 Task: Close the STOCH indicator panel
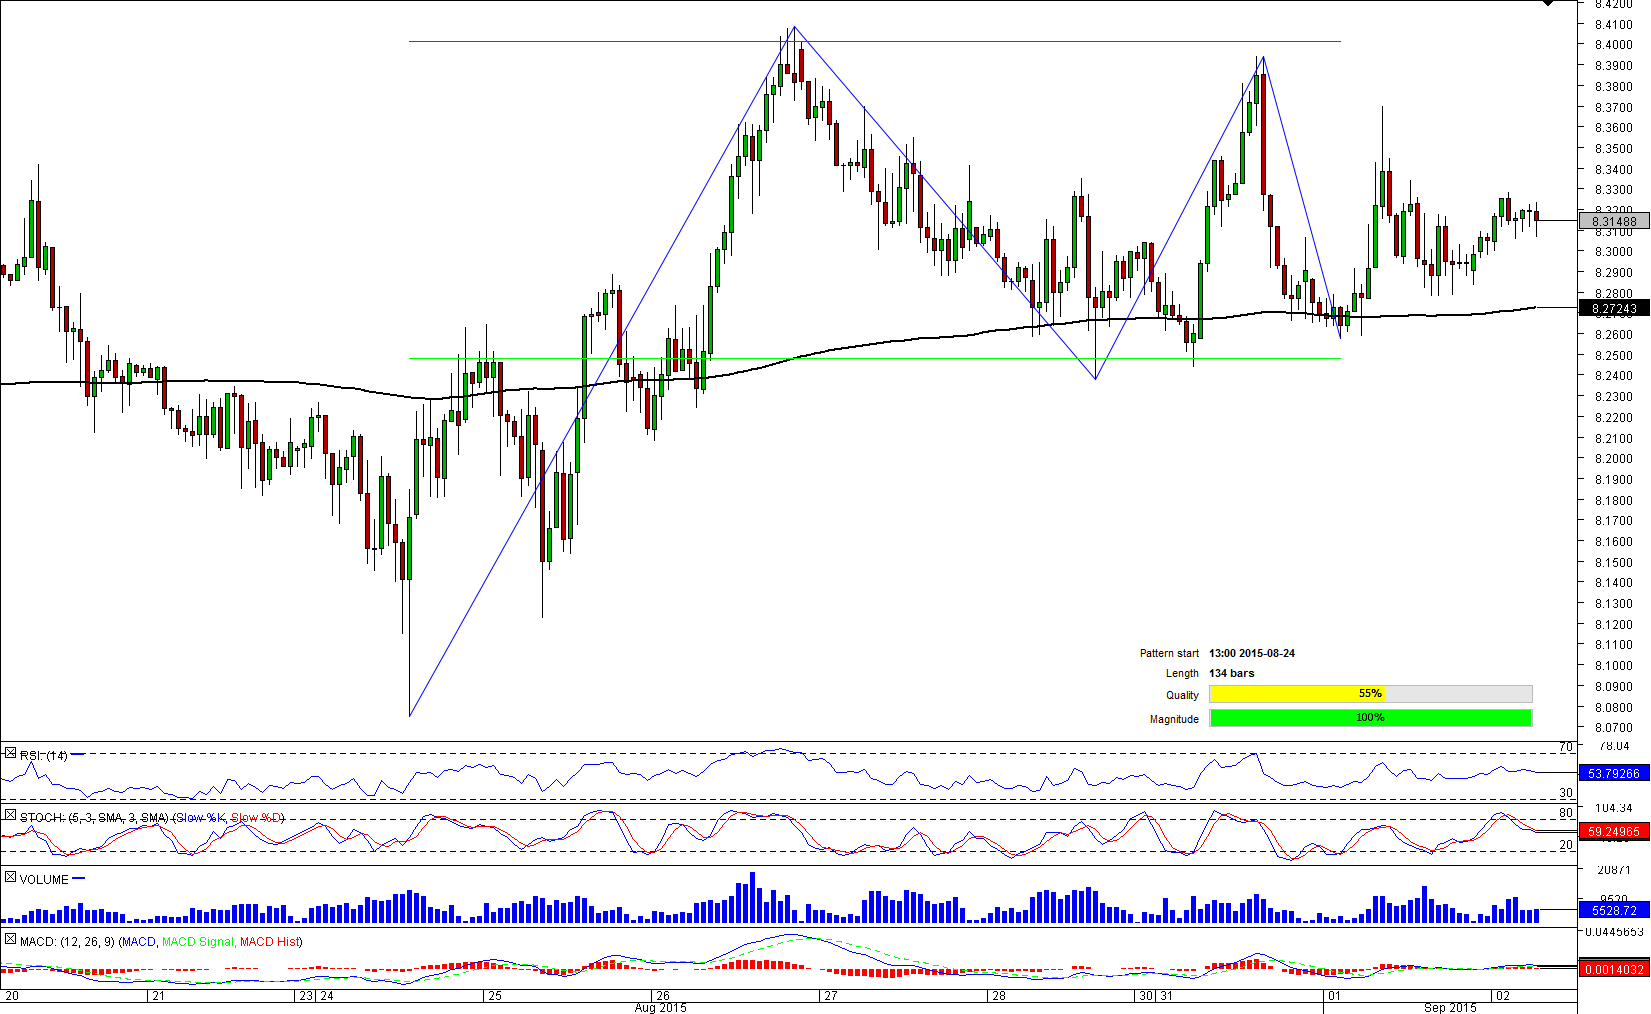point(10,816)
